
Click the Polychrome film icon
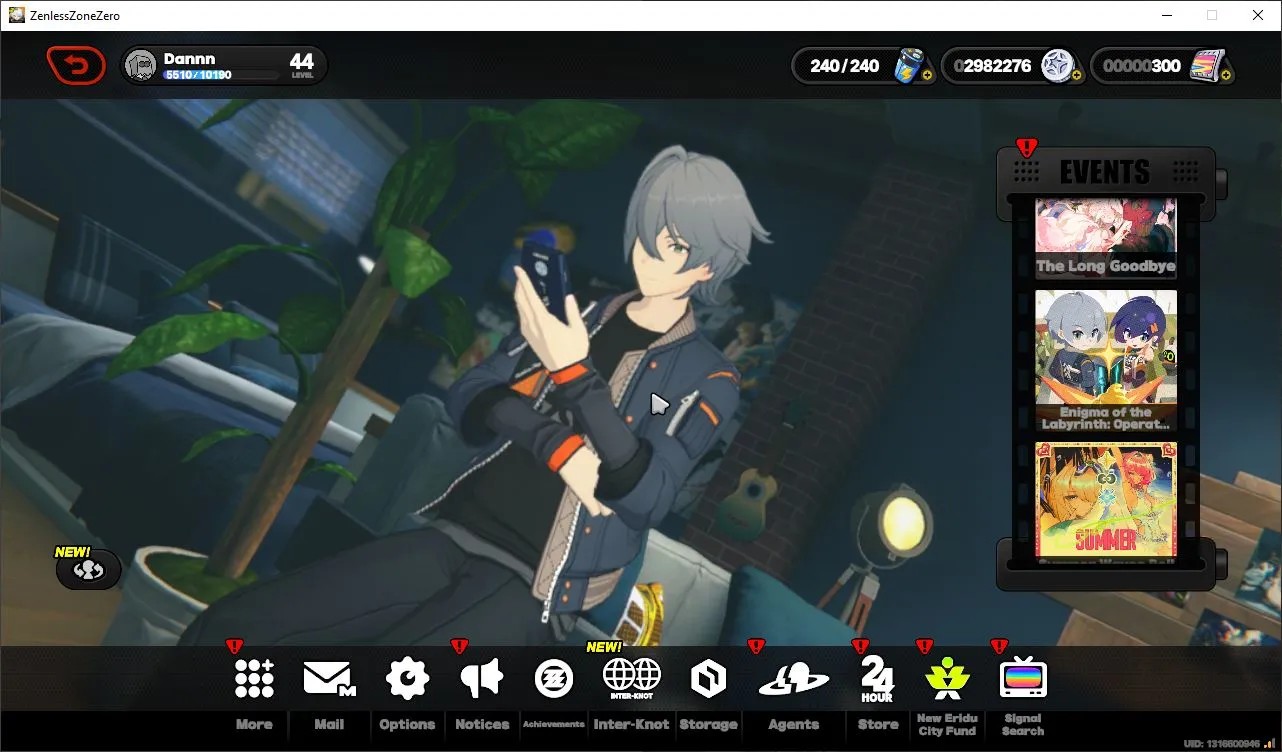pos(1210,67)
